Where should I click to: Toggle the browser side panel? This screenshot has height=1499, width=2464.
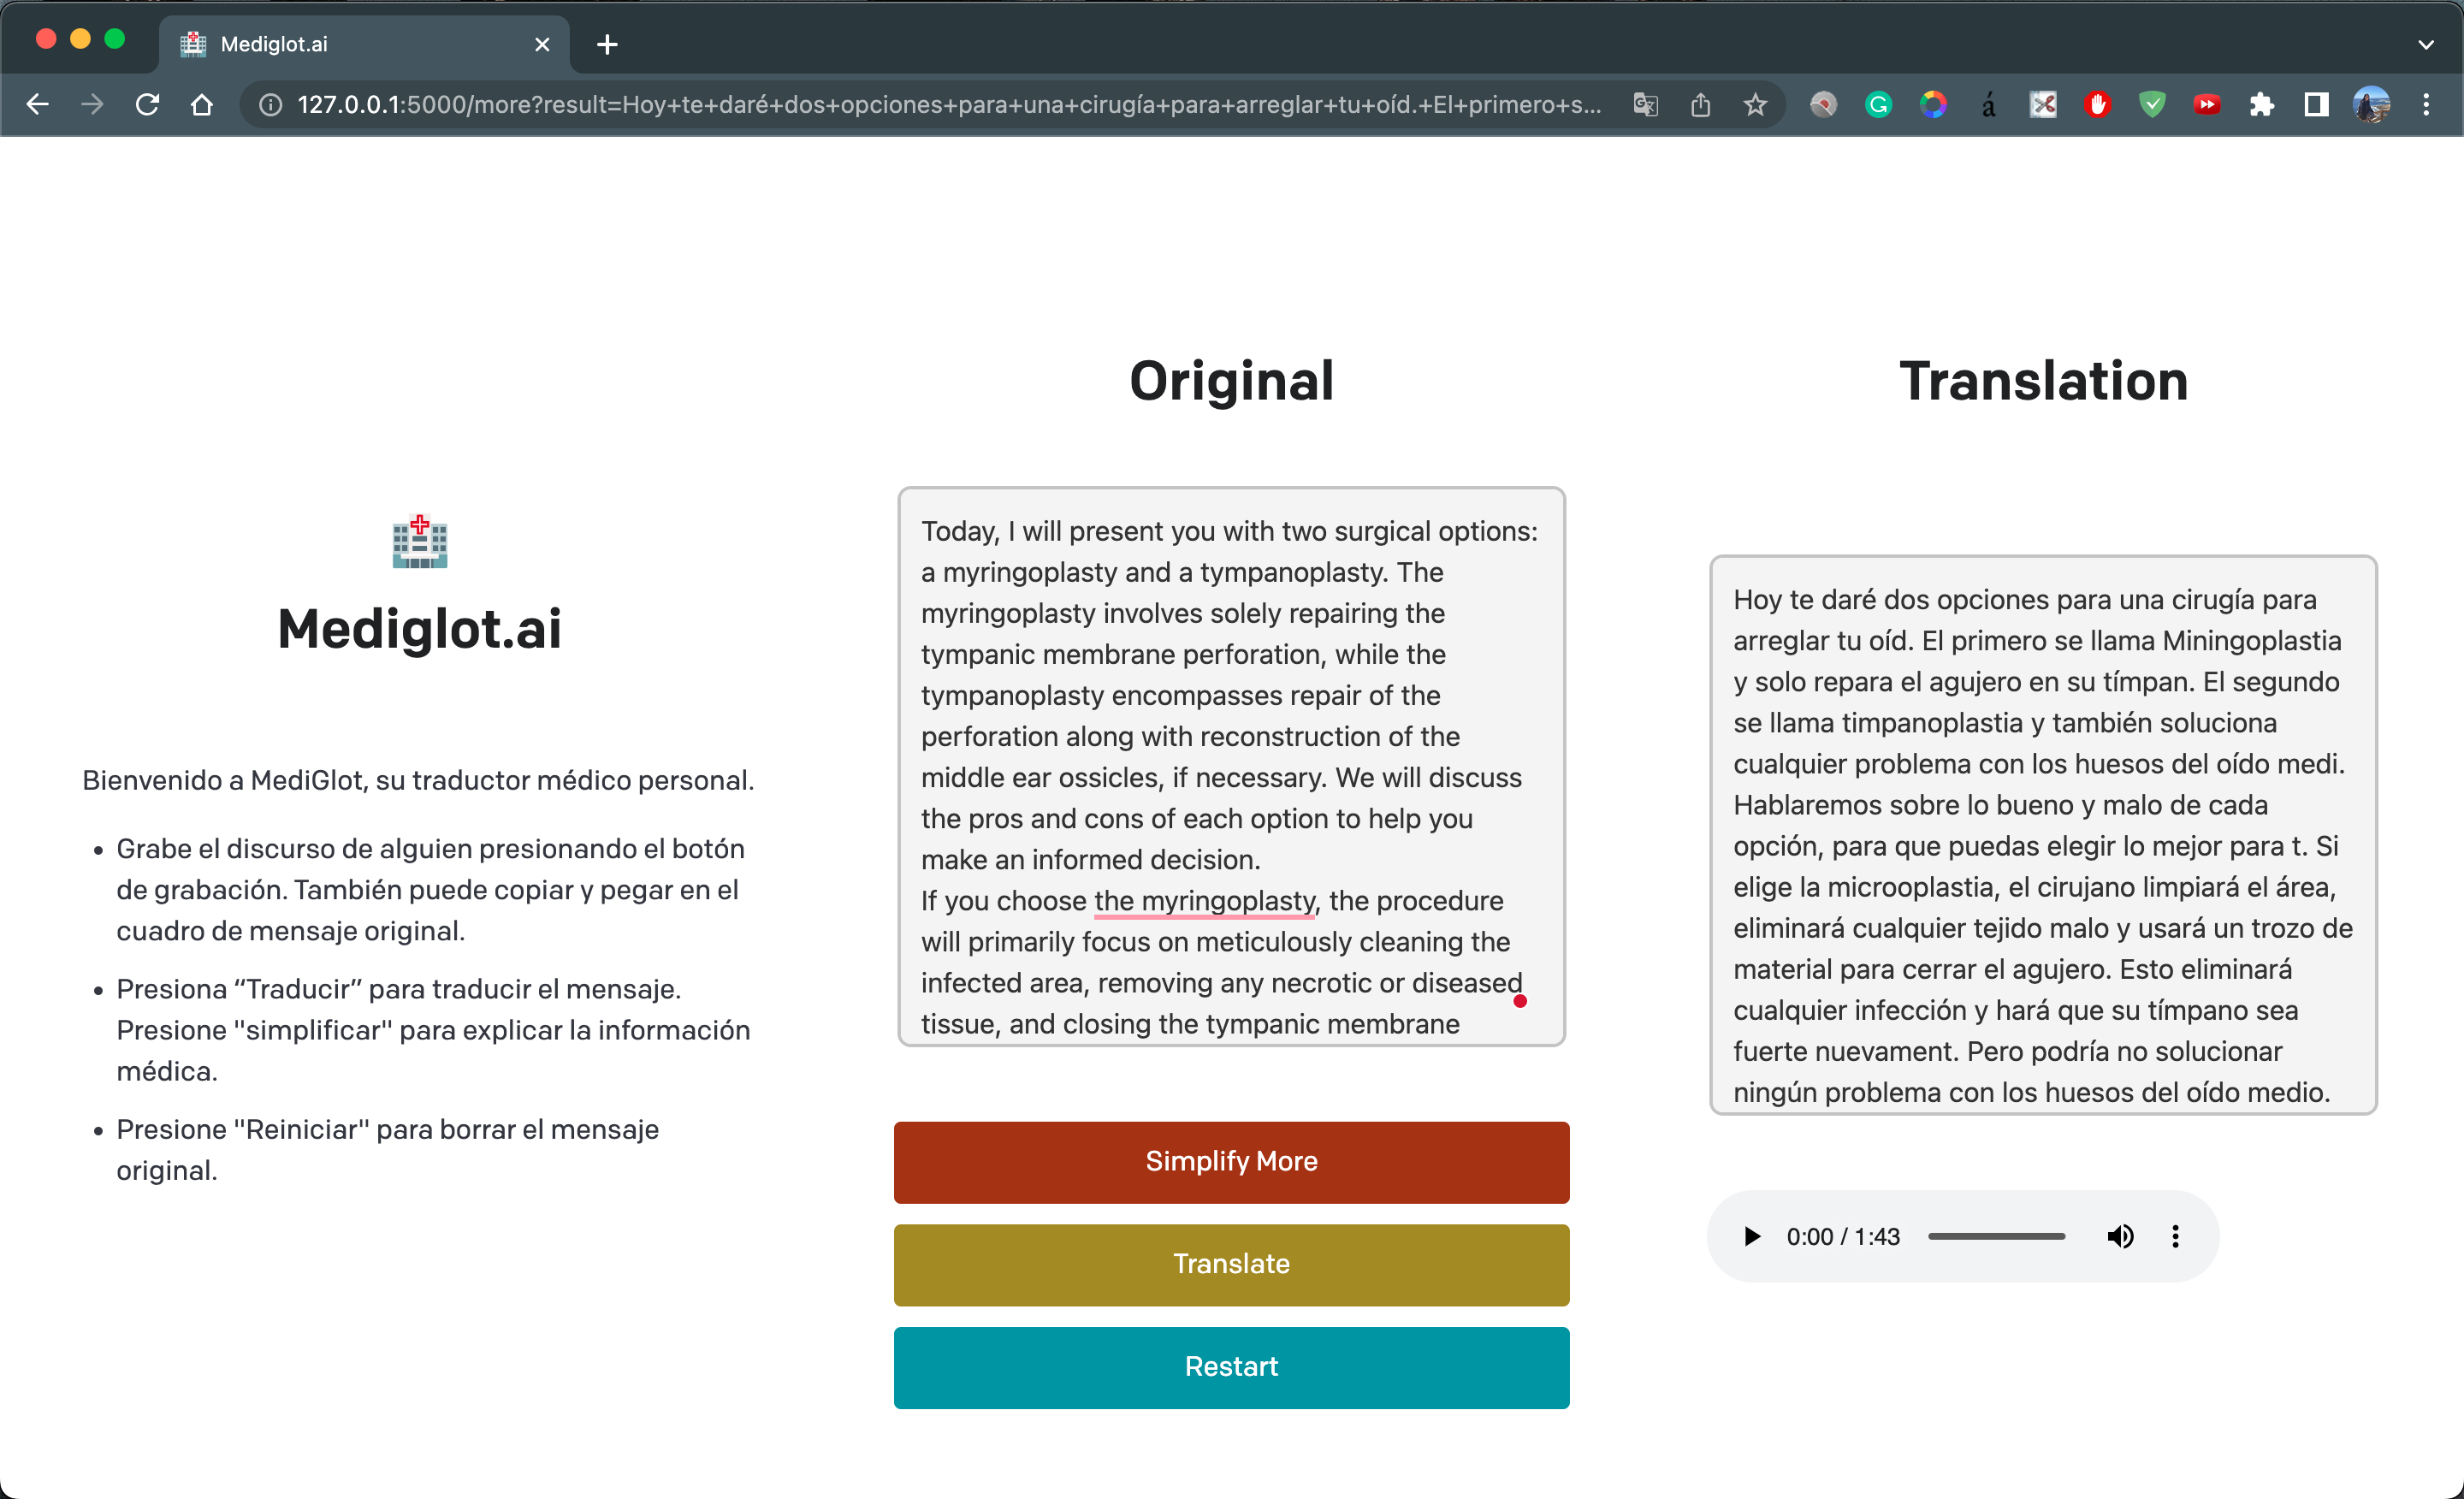[x=2316, y=104]
